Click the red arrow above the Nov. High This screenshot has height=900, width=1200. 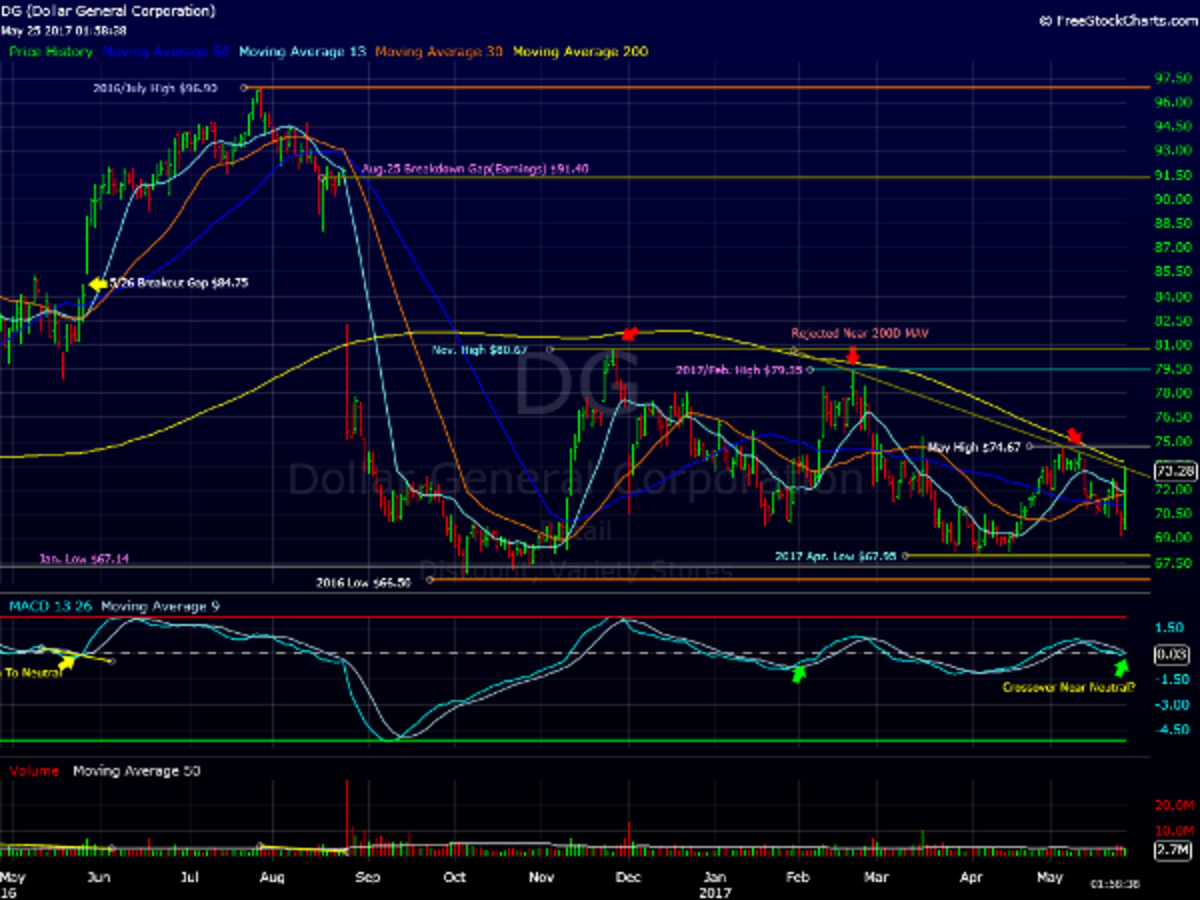tap(629, 334)
